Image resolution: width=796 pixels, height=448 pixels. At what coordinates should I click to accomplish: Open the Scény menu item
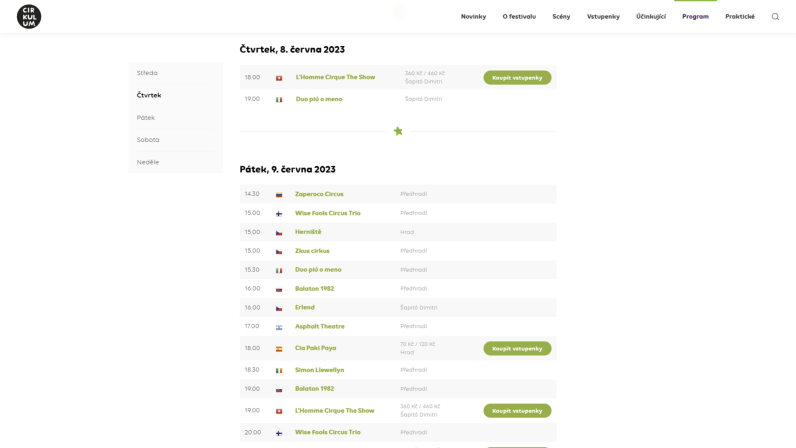pyautogui.click(x=561, y=16)
